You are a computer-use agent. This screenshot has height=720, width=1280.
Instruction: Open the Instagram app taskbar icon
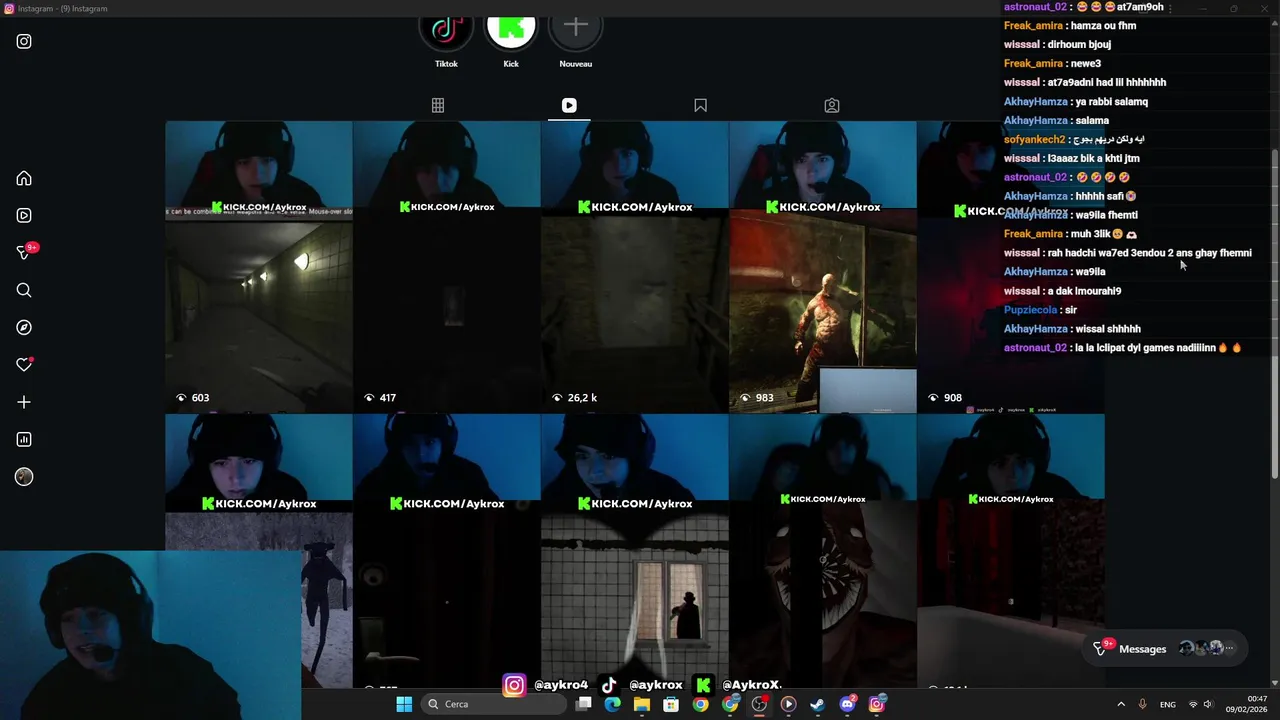click(876, 704)
